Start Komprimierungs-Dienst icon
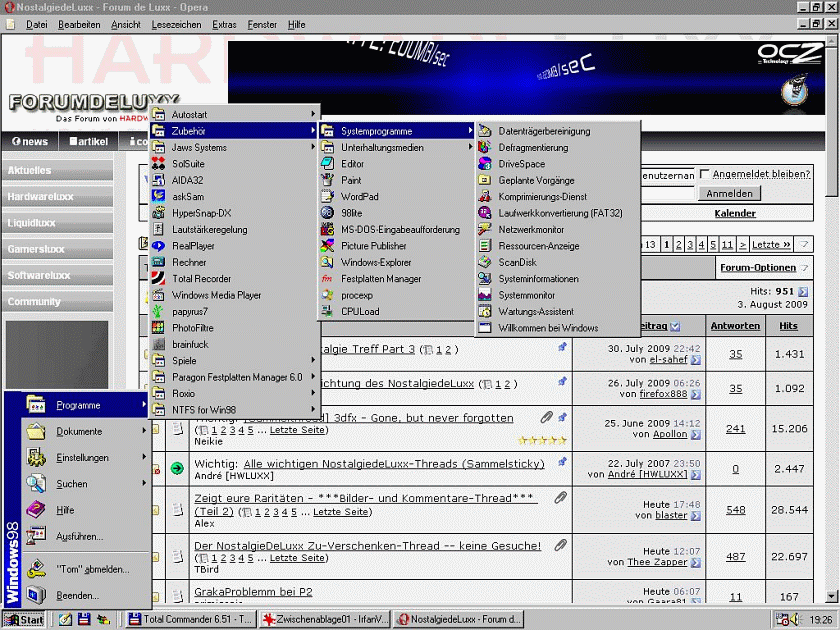The height and width of the screenshot is (630, 840). click(485, 197)
